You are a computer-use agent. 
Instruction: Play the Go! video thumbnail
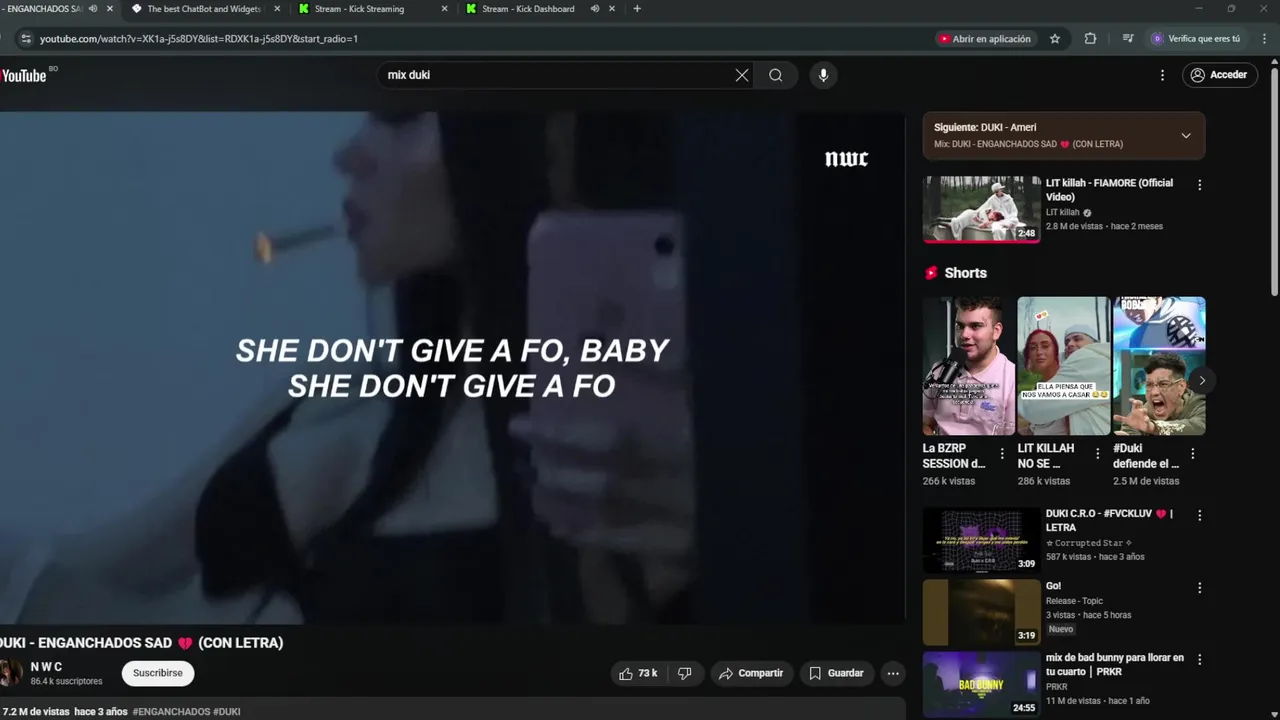point(981,612)
